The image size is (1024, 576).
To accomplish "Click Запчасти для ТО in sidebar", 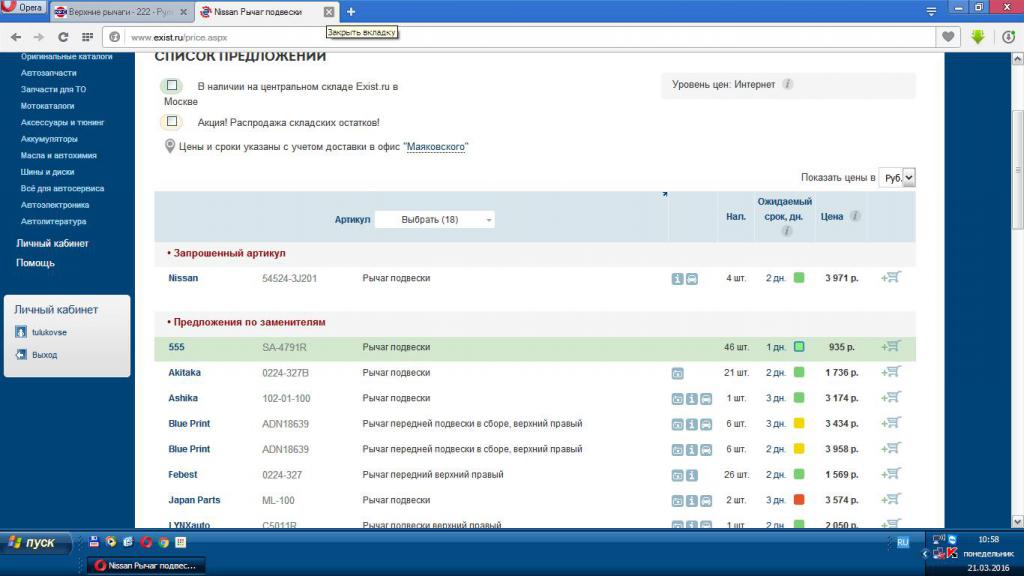I will (53, 89).
